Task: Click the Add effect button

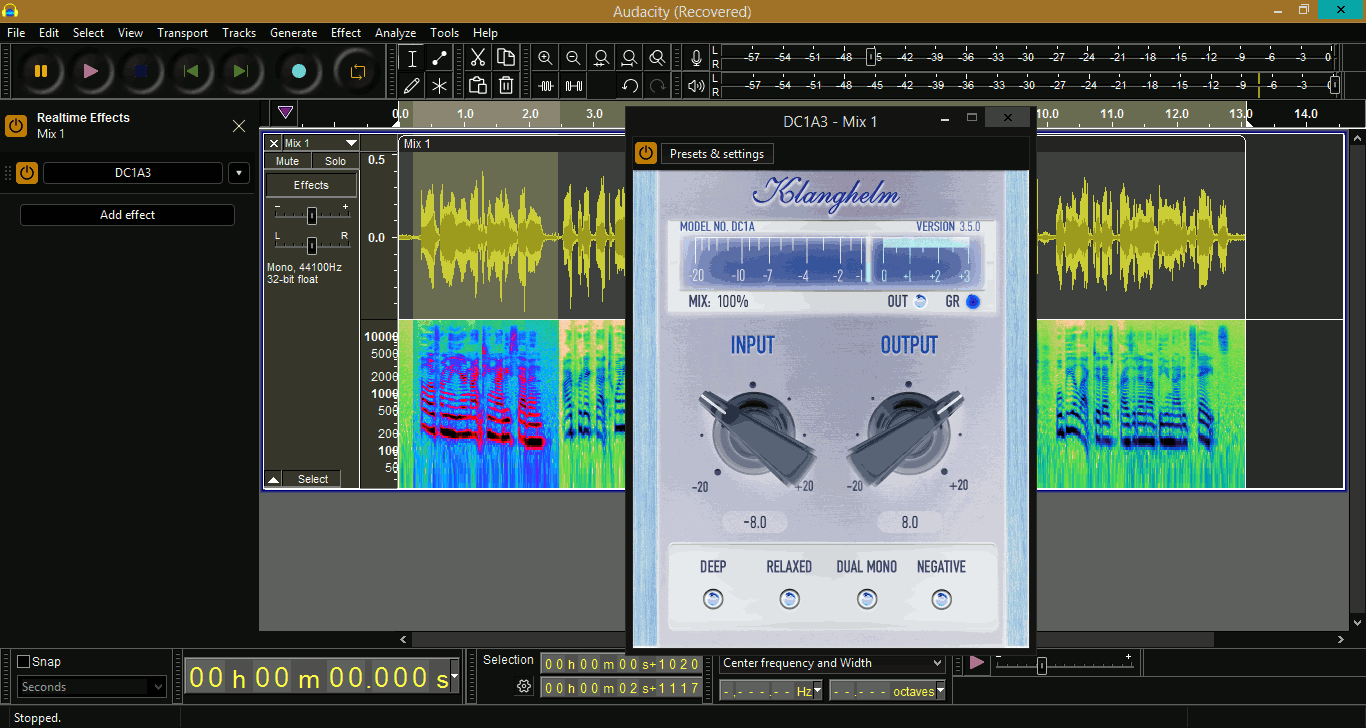Action: (x=127, y=214)
